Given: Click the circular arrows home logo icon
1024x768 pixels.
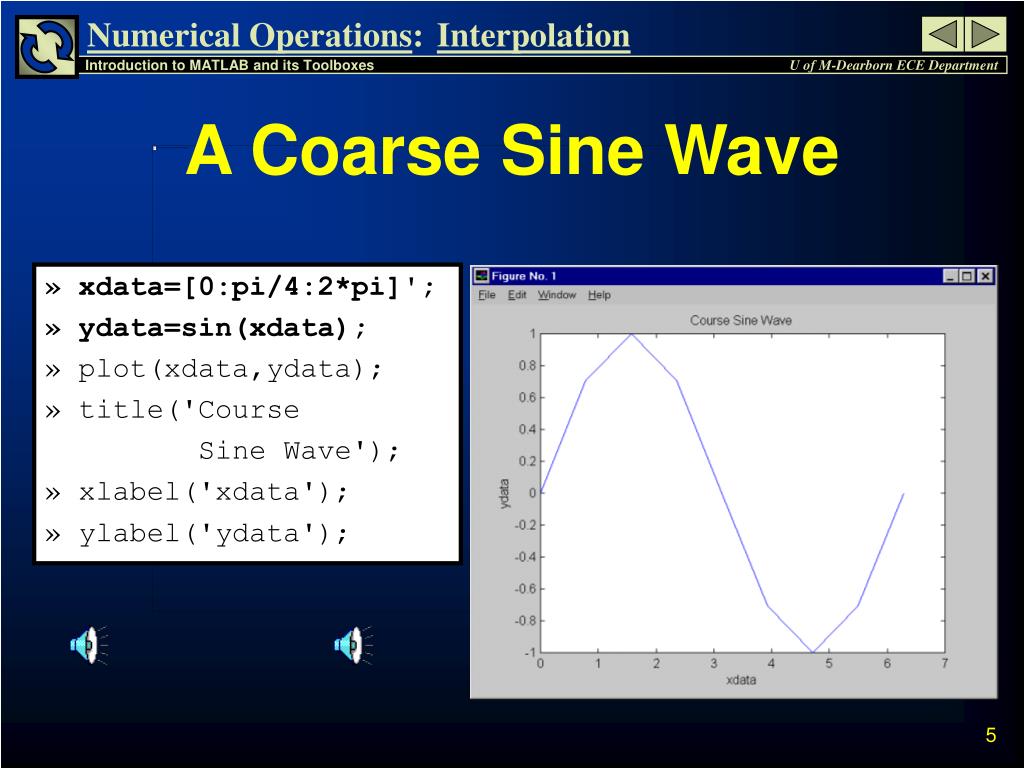Looking at the screenshot, I should point(46,47).
